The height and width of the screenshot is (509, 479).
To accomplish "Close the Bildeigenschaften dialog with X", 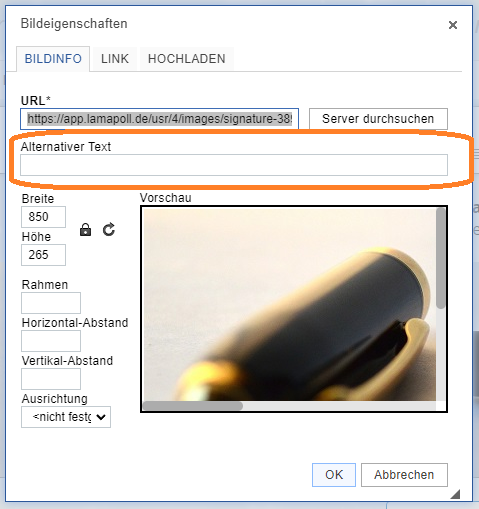I will pos(453,25).
